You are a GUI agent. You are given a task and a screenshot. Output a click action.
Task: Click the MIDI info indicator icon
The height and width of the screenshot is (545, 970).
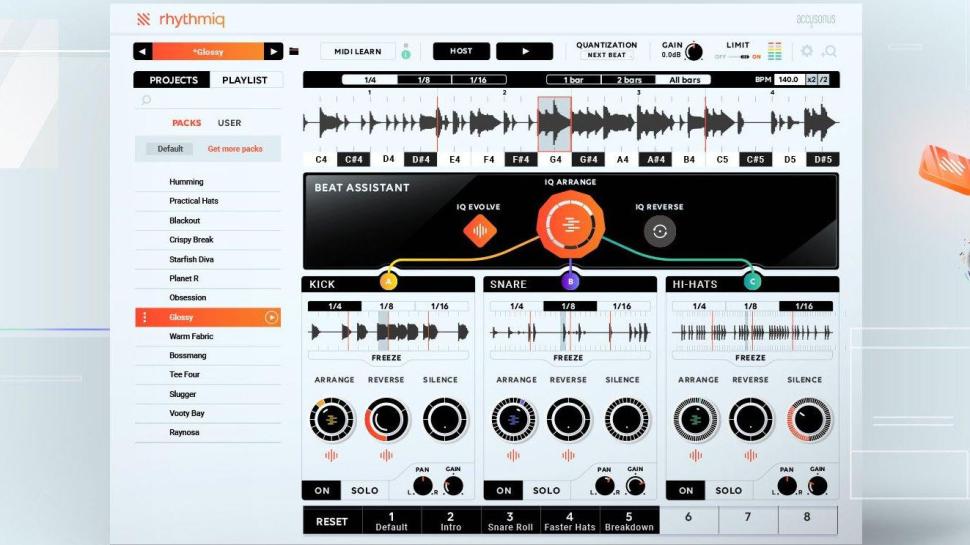[x=406, y=52]
